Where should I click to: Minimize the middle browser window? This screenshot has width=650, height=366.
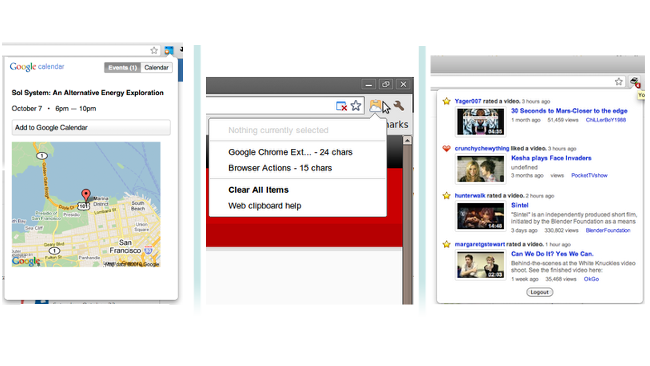point(368,84)
